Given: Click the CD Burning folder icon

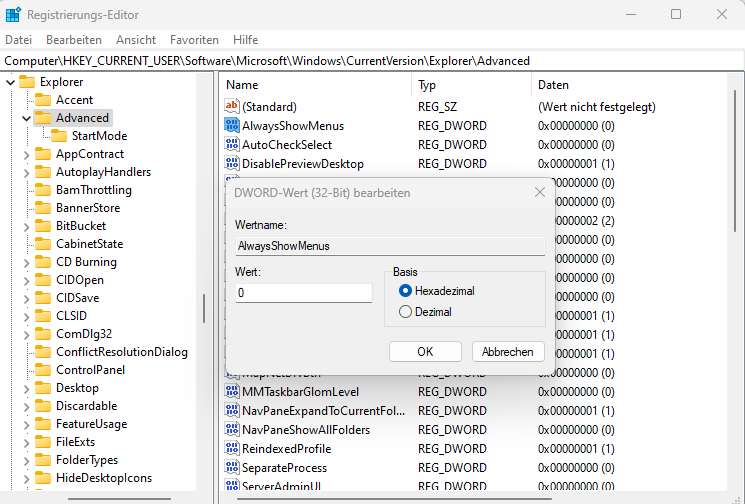Looking at the screenshot, I should tap(43, 262).
